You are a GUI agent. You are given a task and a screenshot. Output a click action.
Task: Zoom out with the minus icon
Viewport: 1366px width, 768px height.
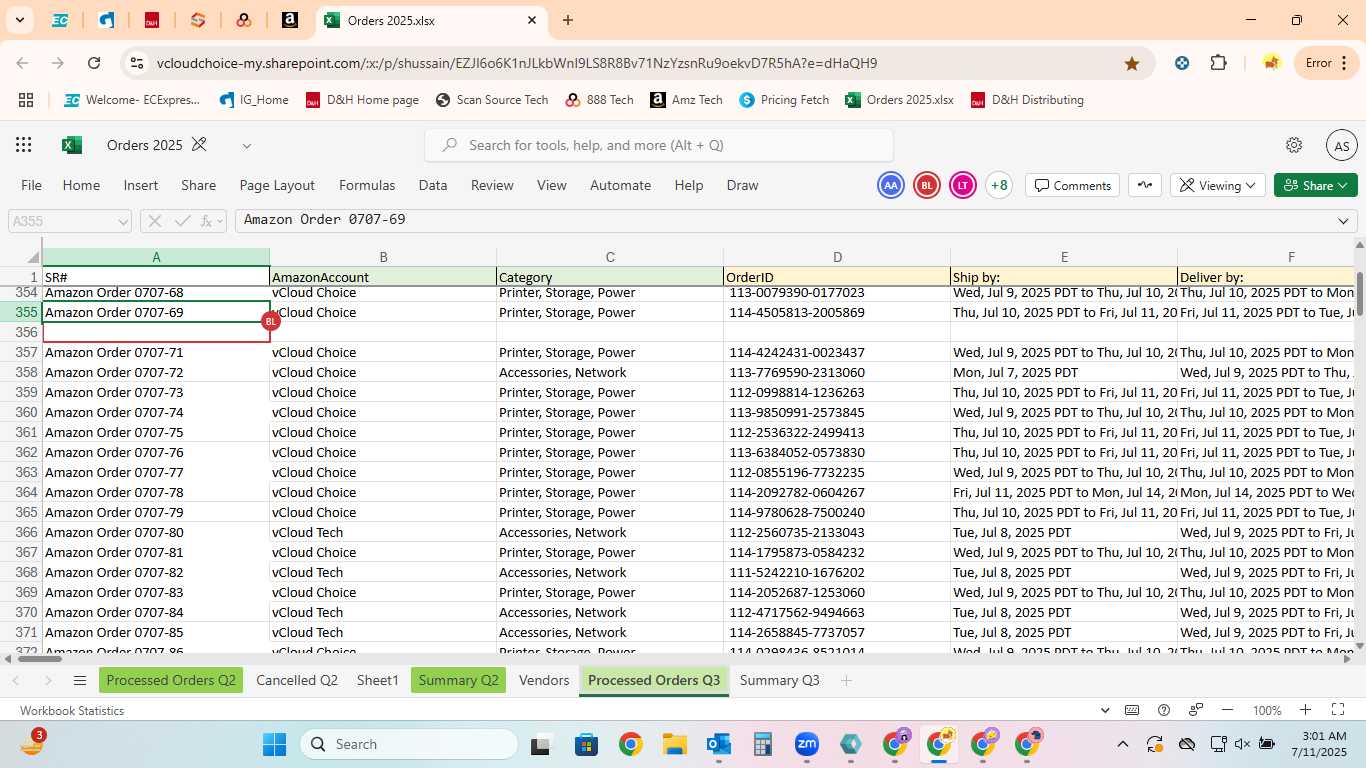point(1229,710)
